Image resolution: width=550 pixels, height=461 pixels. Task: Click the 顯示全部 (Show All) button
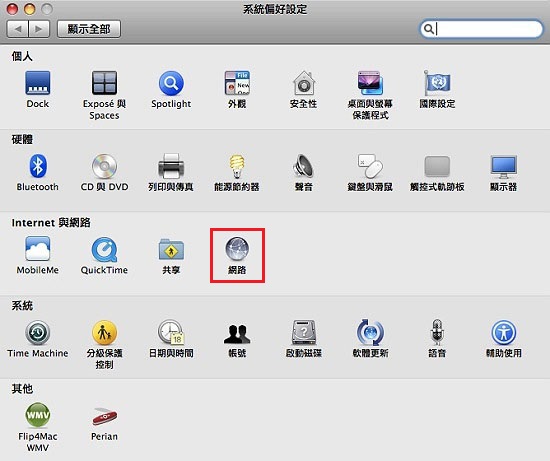point(89,29)
